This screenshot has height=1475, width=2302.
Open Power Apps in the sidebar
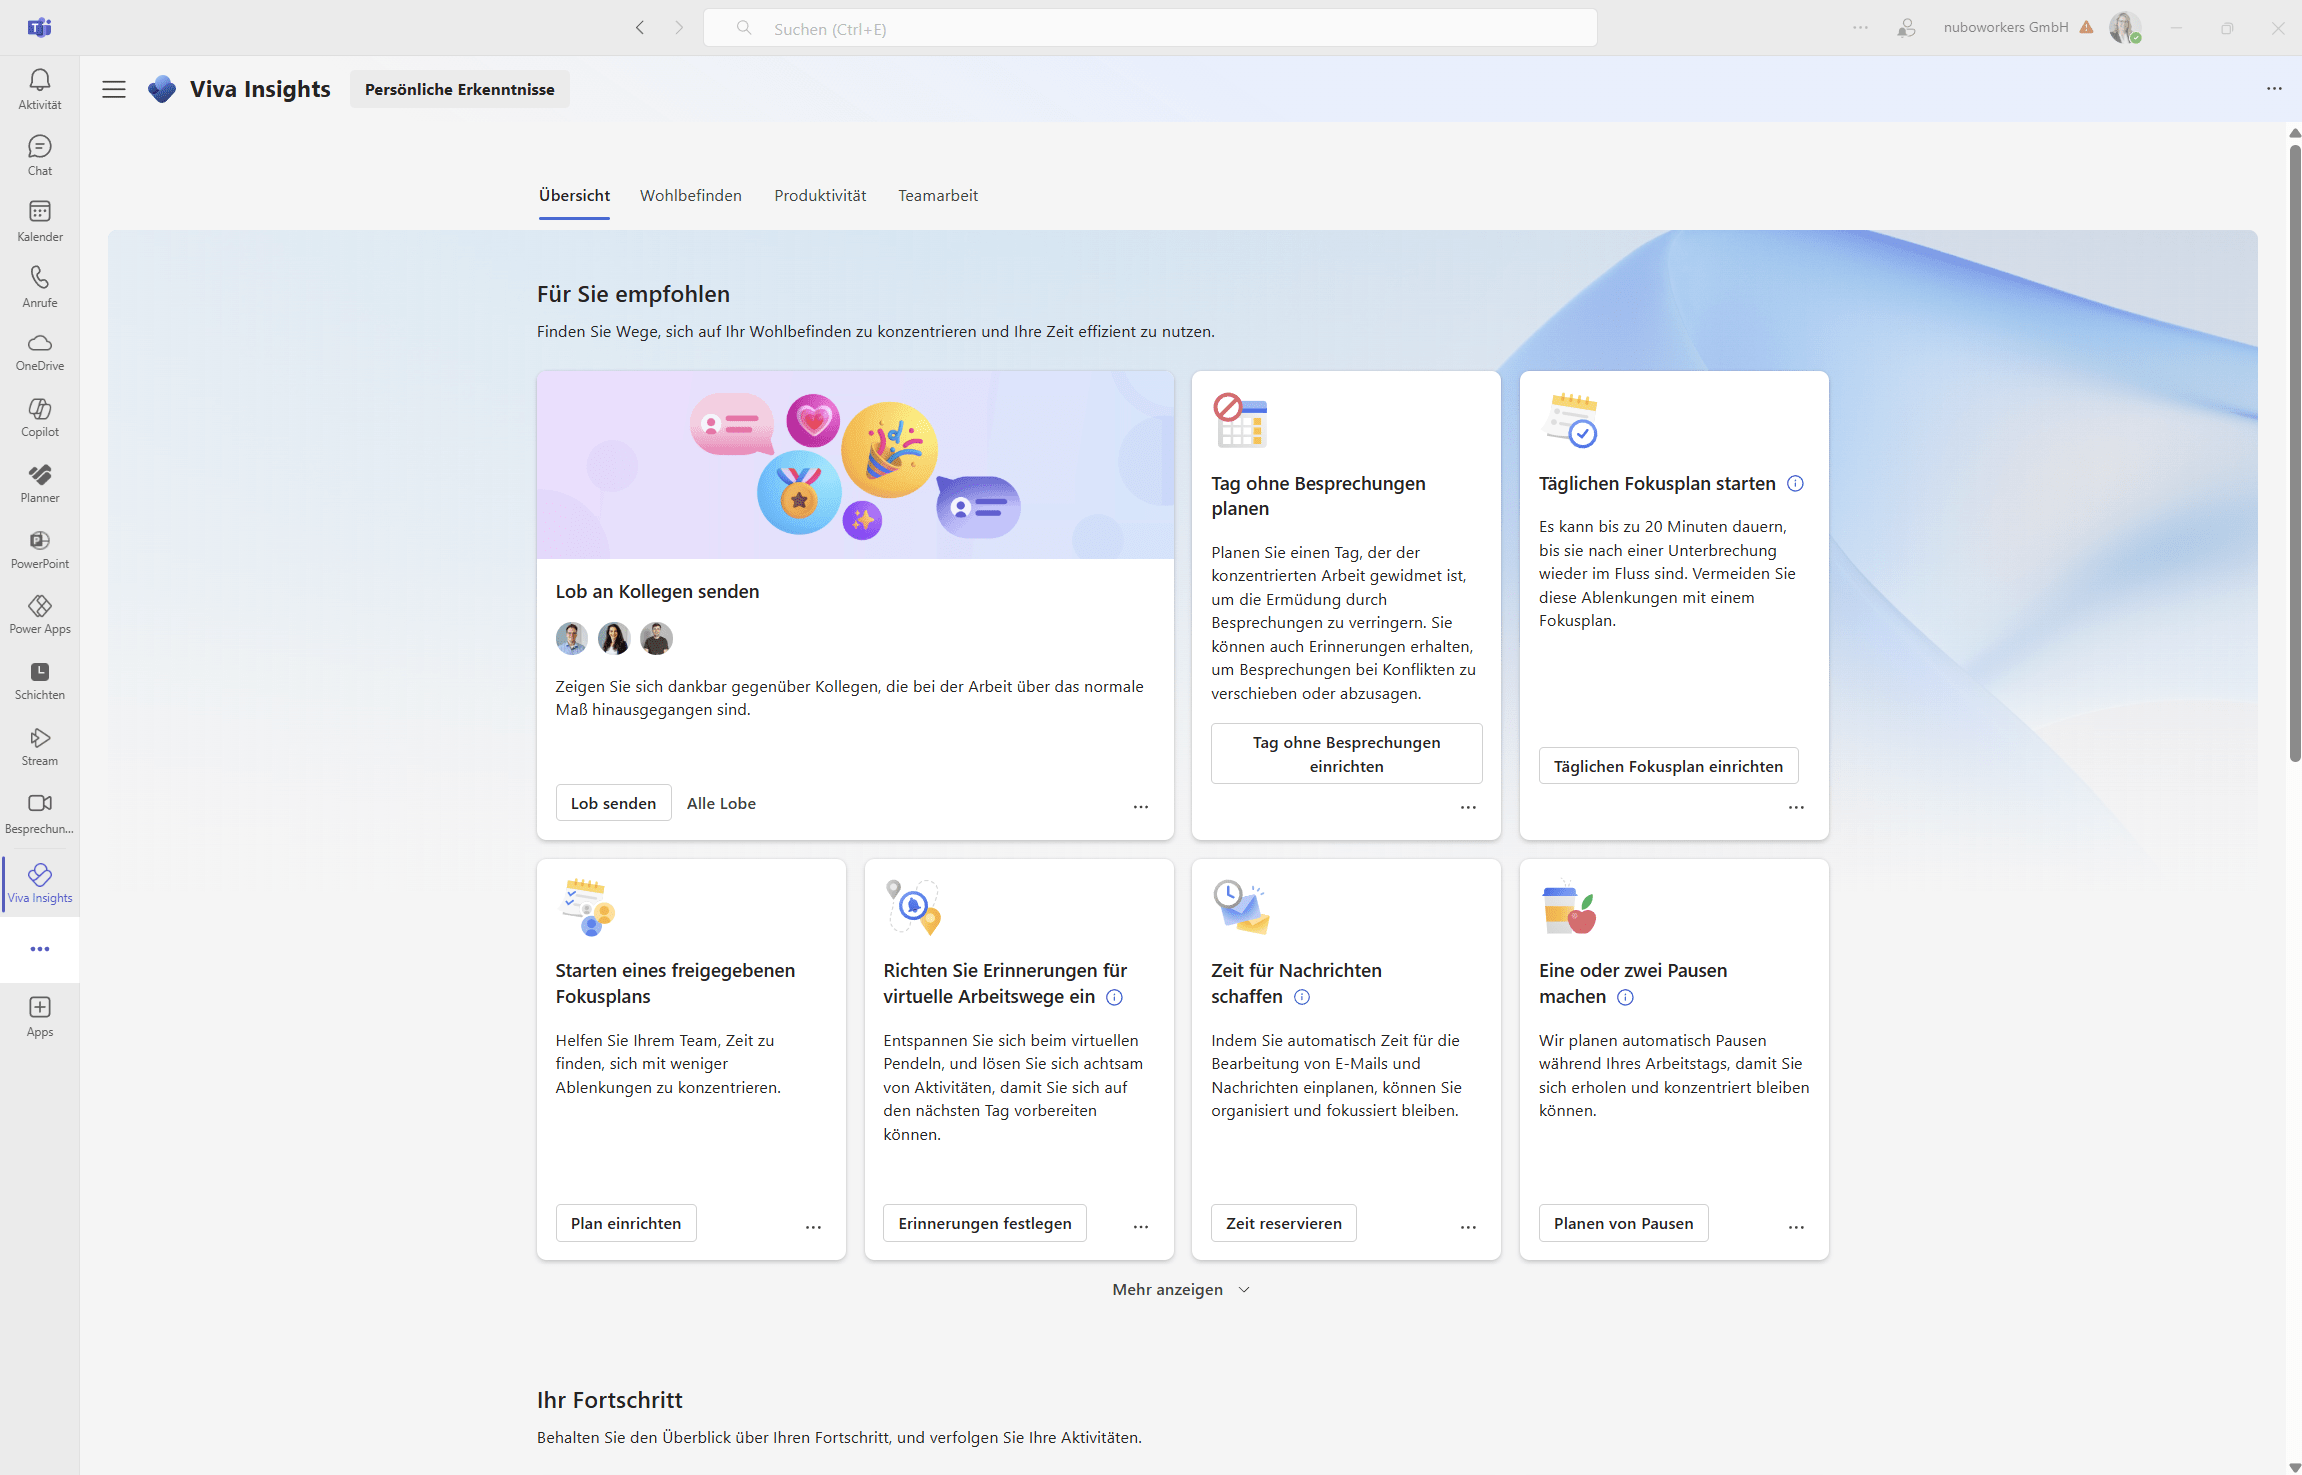point(39,612)
